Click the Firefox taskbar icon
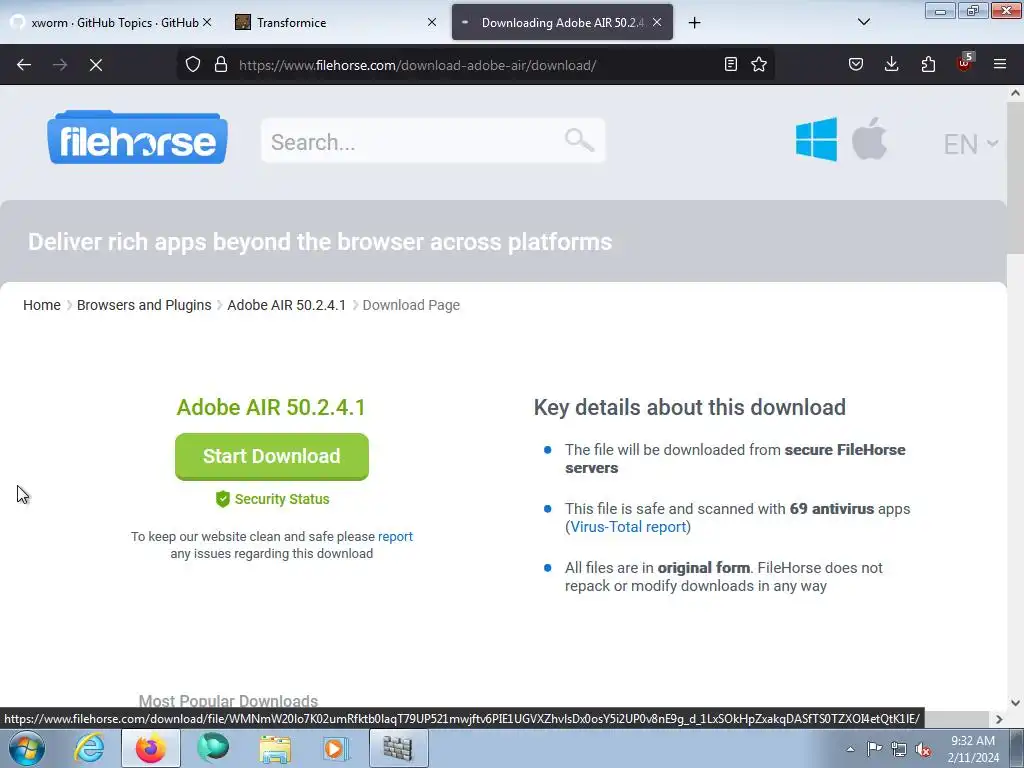Image resolution: width=1024 pixels, height=768 pixels. click(x=150, y=748)
